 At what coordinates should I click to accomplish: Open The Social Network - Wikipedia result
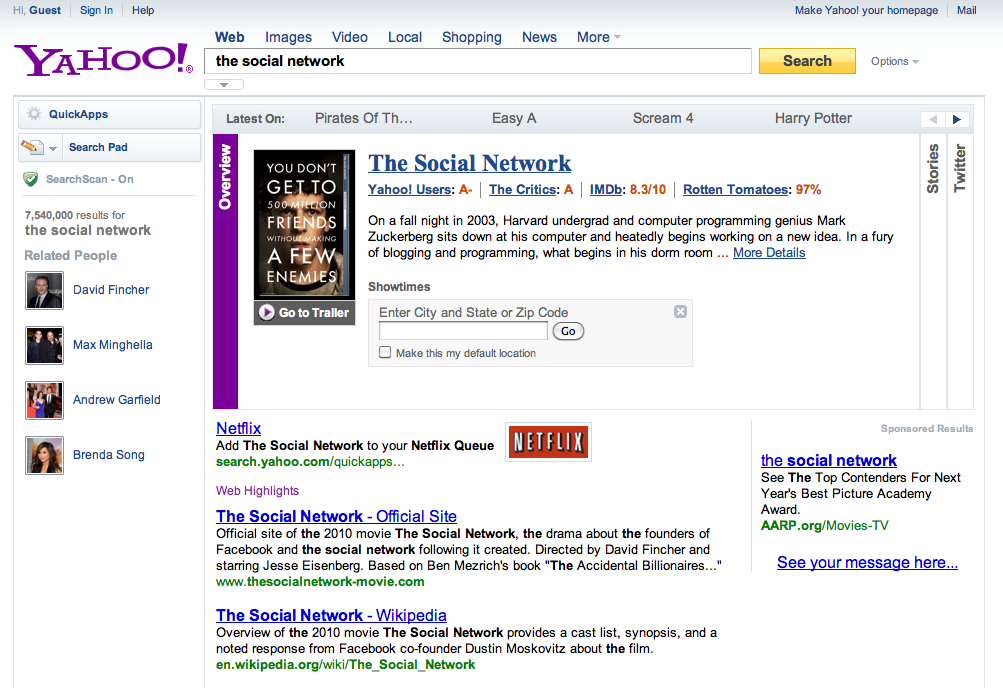[x=331, y=615]
